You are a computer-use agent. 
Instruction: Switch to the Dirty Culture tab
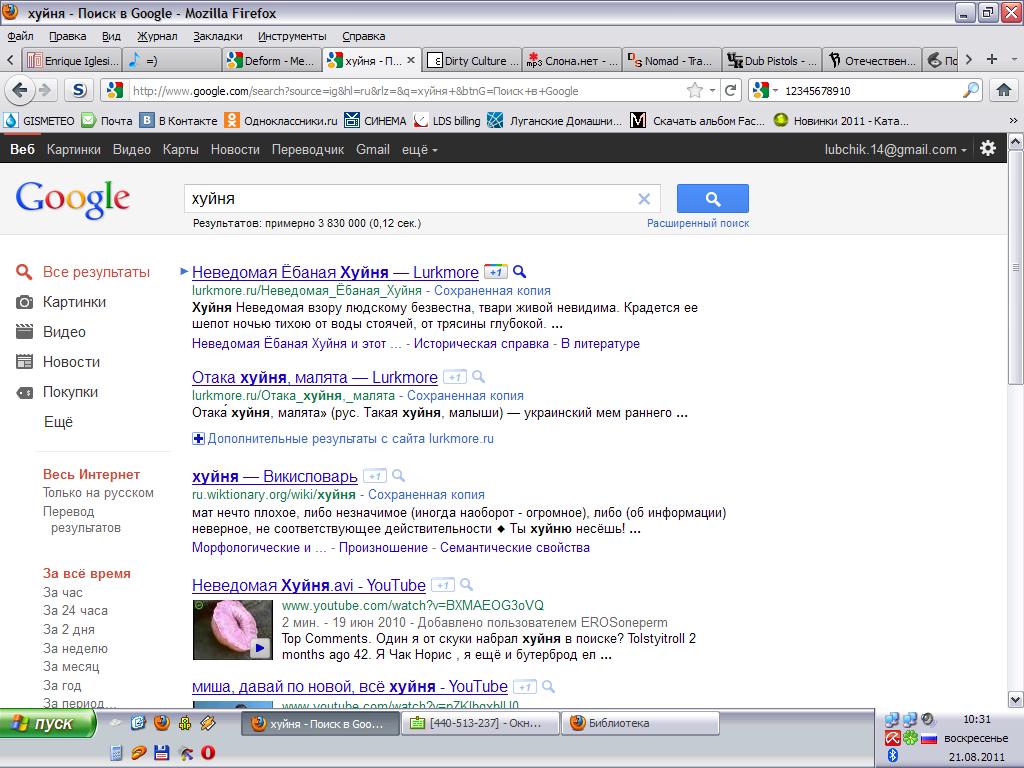pos(472,60)
